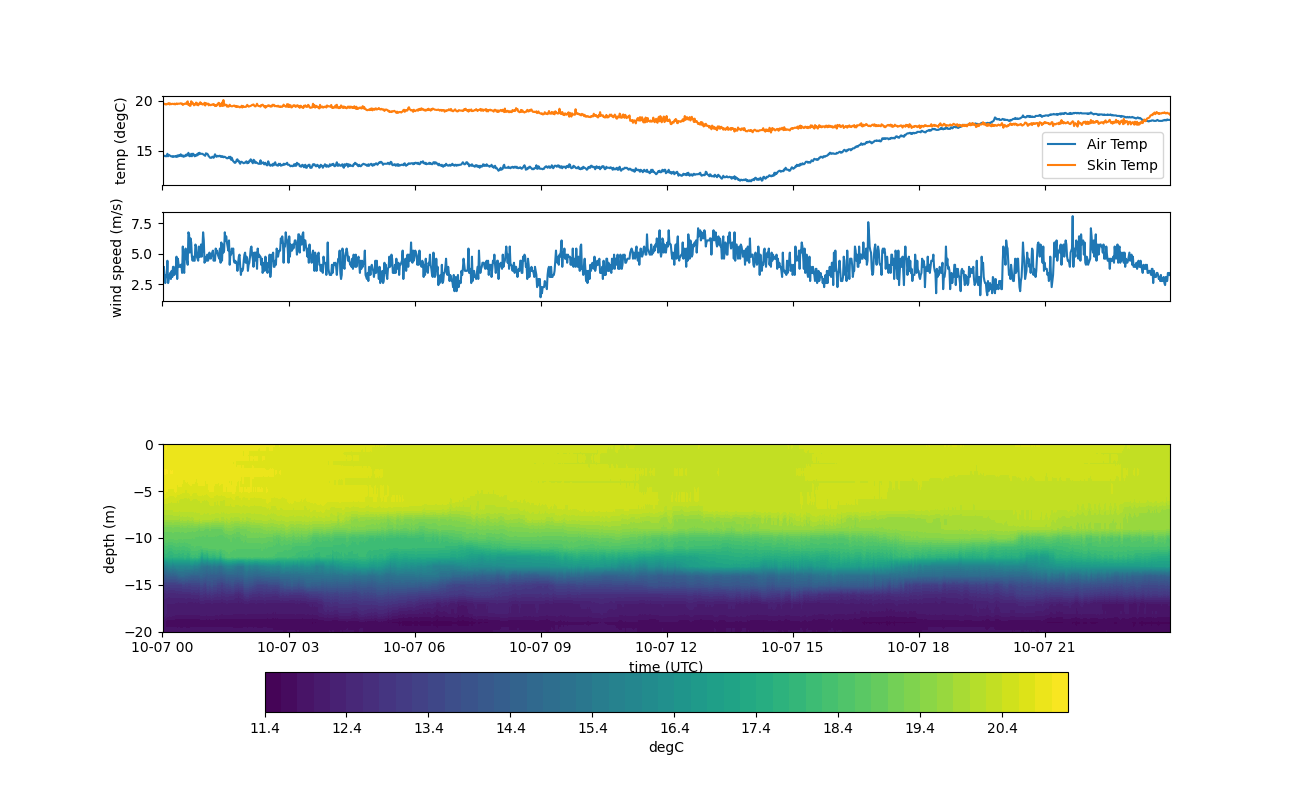Click the Skin Temp legend label
The width and height of the screenshot is (1300, 800).
tap(1122, 165)
